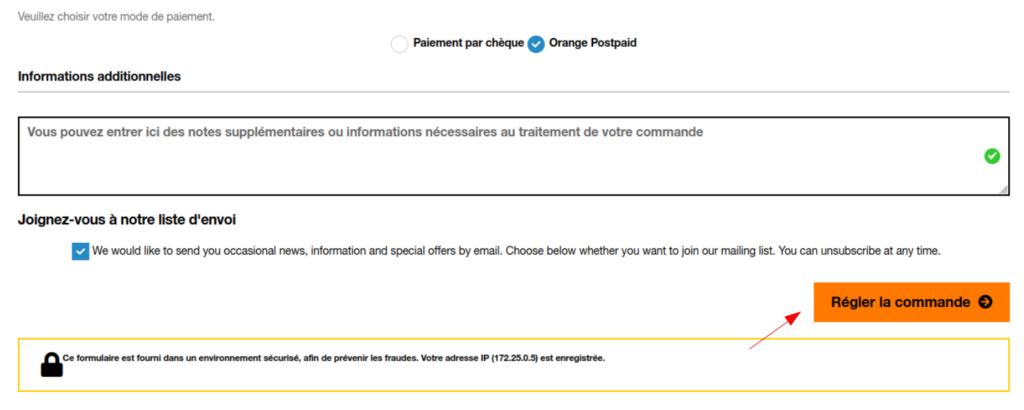Click the red arrow pointing to the button
Image resolution: width=1024 pixels, height=410 pixels.
[x=774, y=329]
